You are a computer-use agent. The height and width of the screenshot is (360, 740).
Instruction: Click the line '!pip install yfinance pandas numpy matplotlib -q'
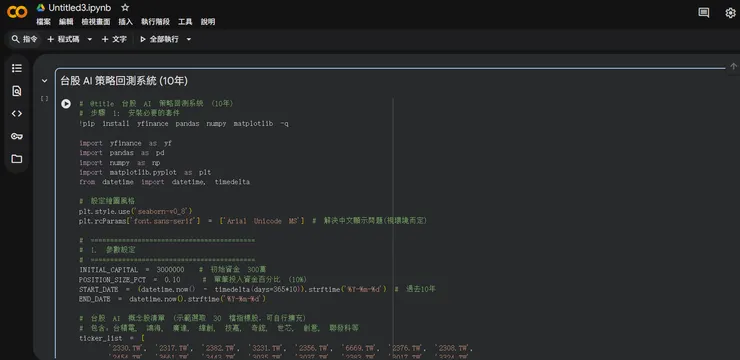(x=184, y=124)
